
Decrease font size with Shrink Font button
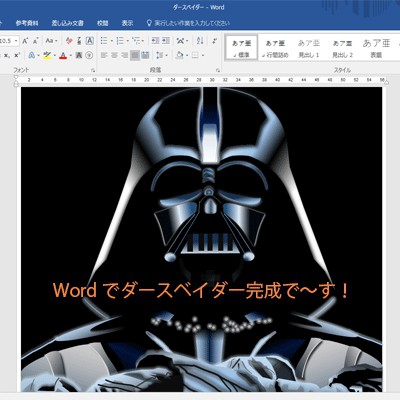click(x=35, y=41)
